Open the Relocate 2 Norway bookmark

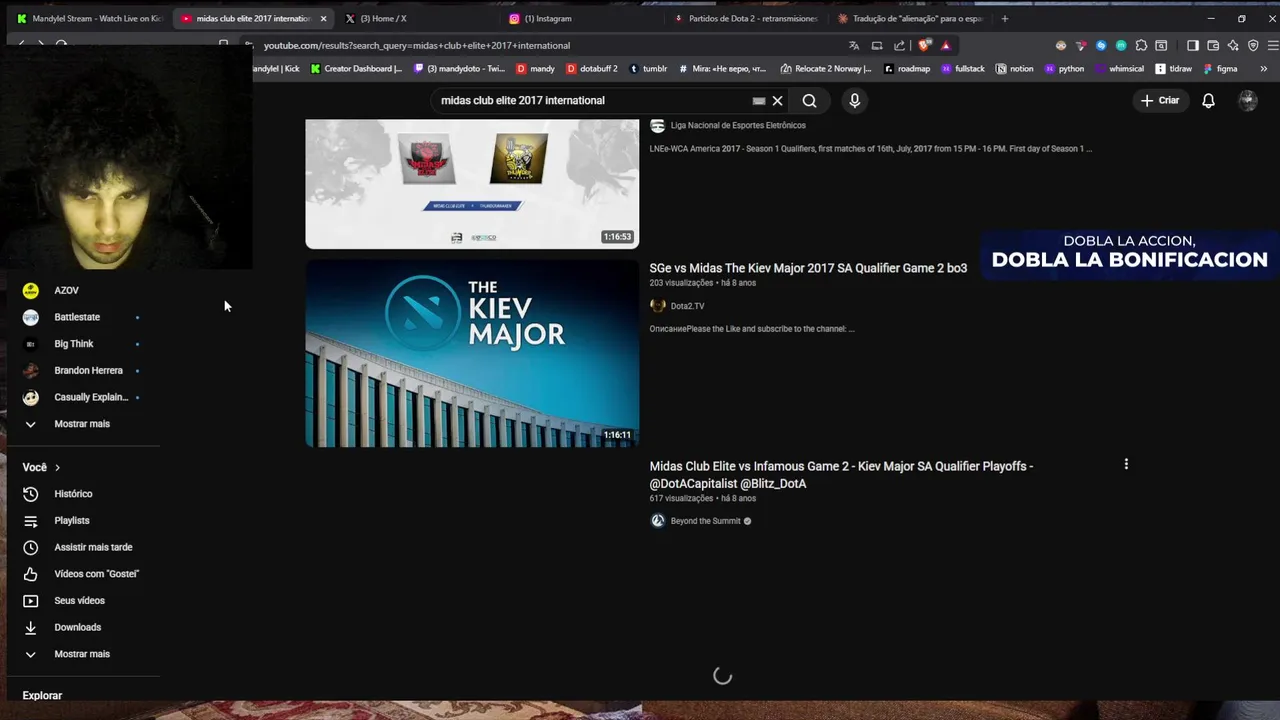(825, 69)
